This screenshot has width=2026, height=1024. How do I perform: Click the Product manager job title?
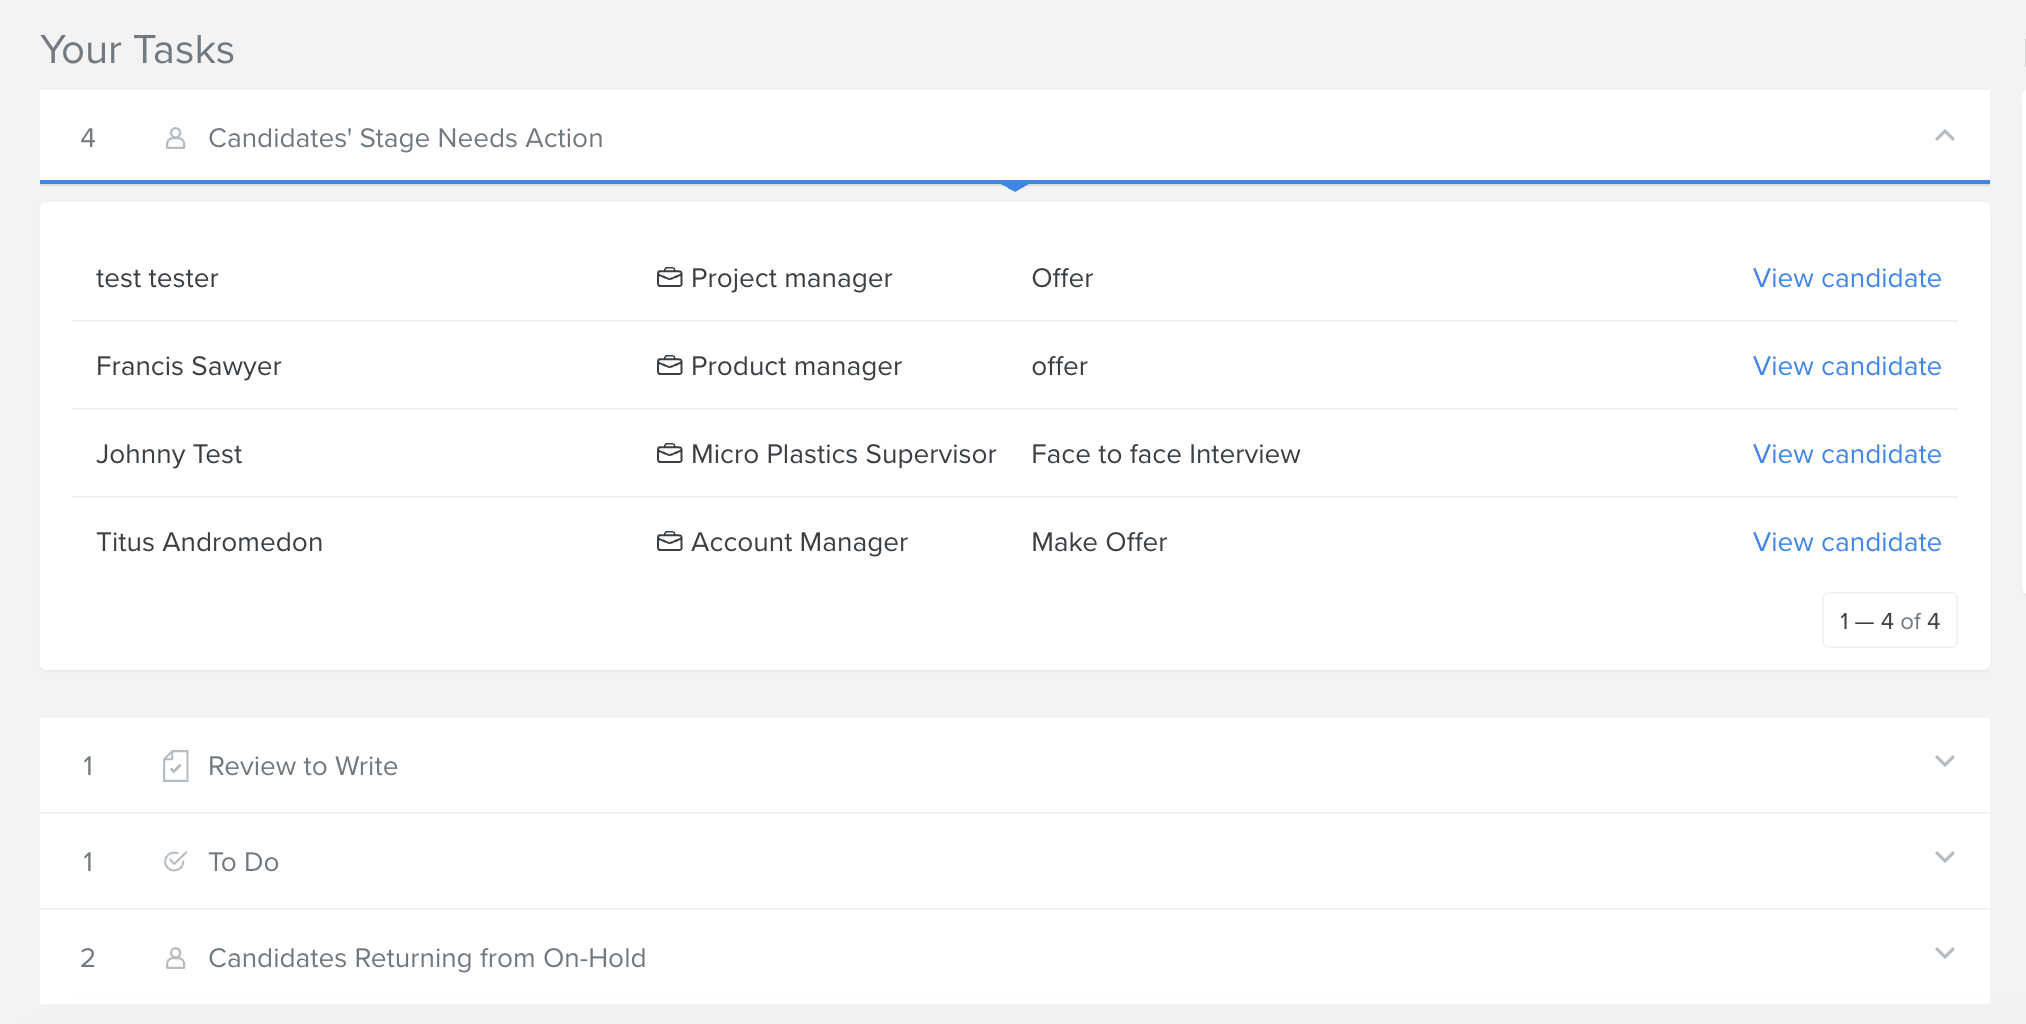coord(796,366)
